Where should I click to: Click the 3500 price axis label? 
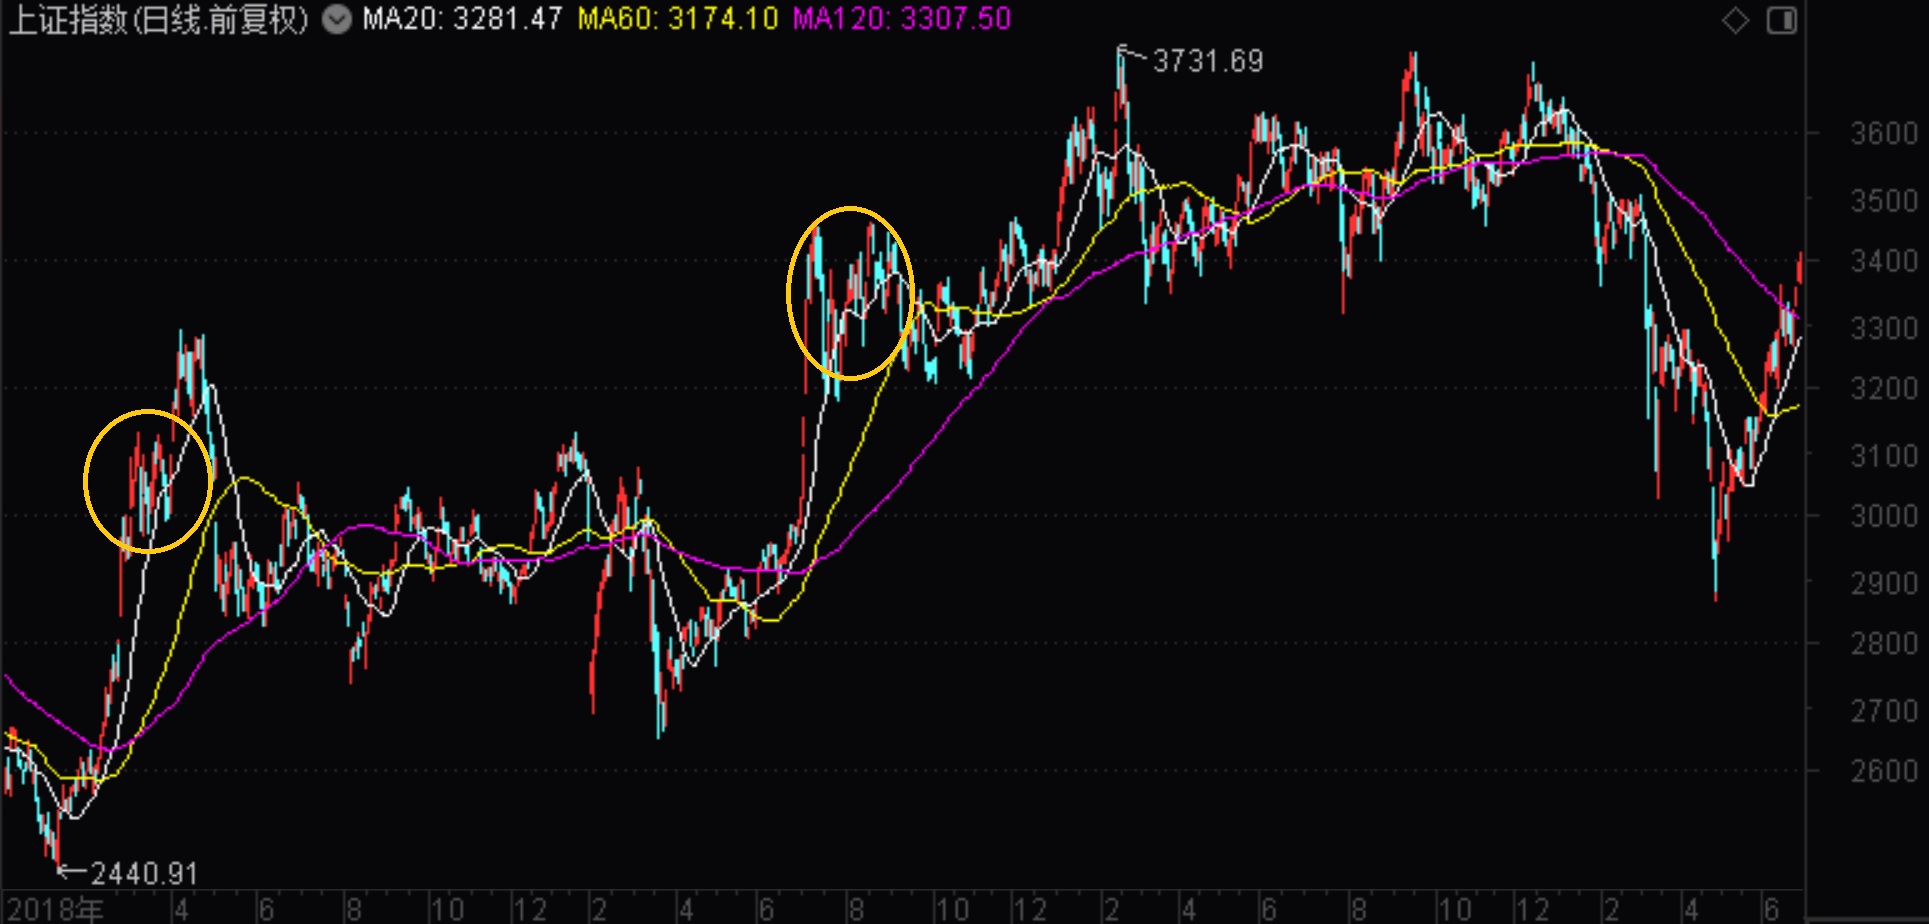click(x=1883, y=200)
